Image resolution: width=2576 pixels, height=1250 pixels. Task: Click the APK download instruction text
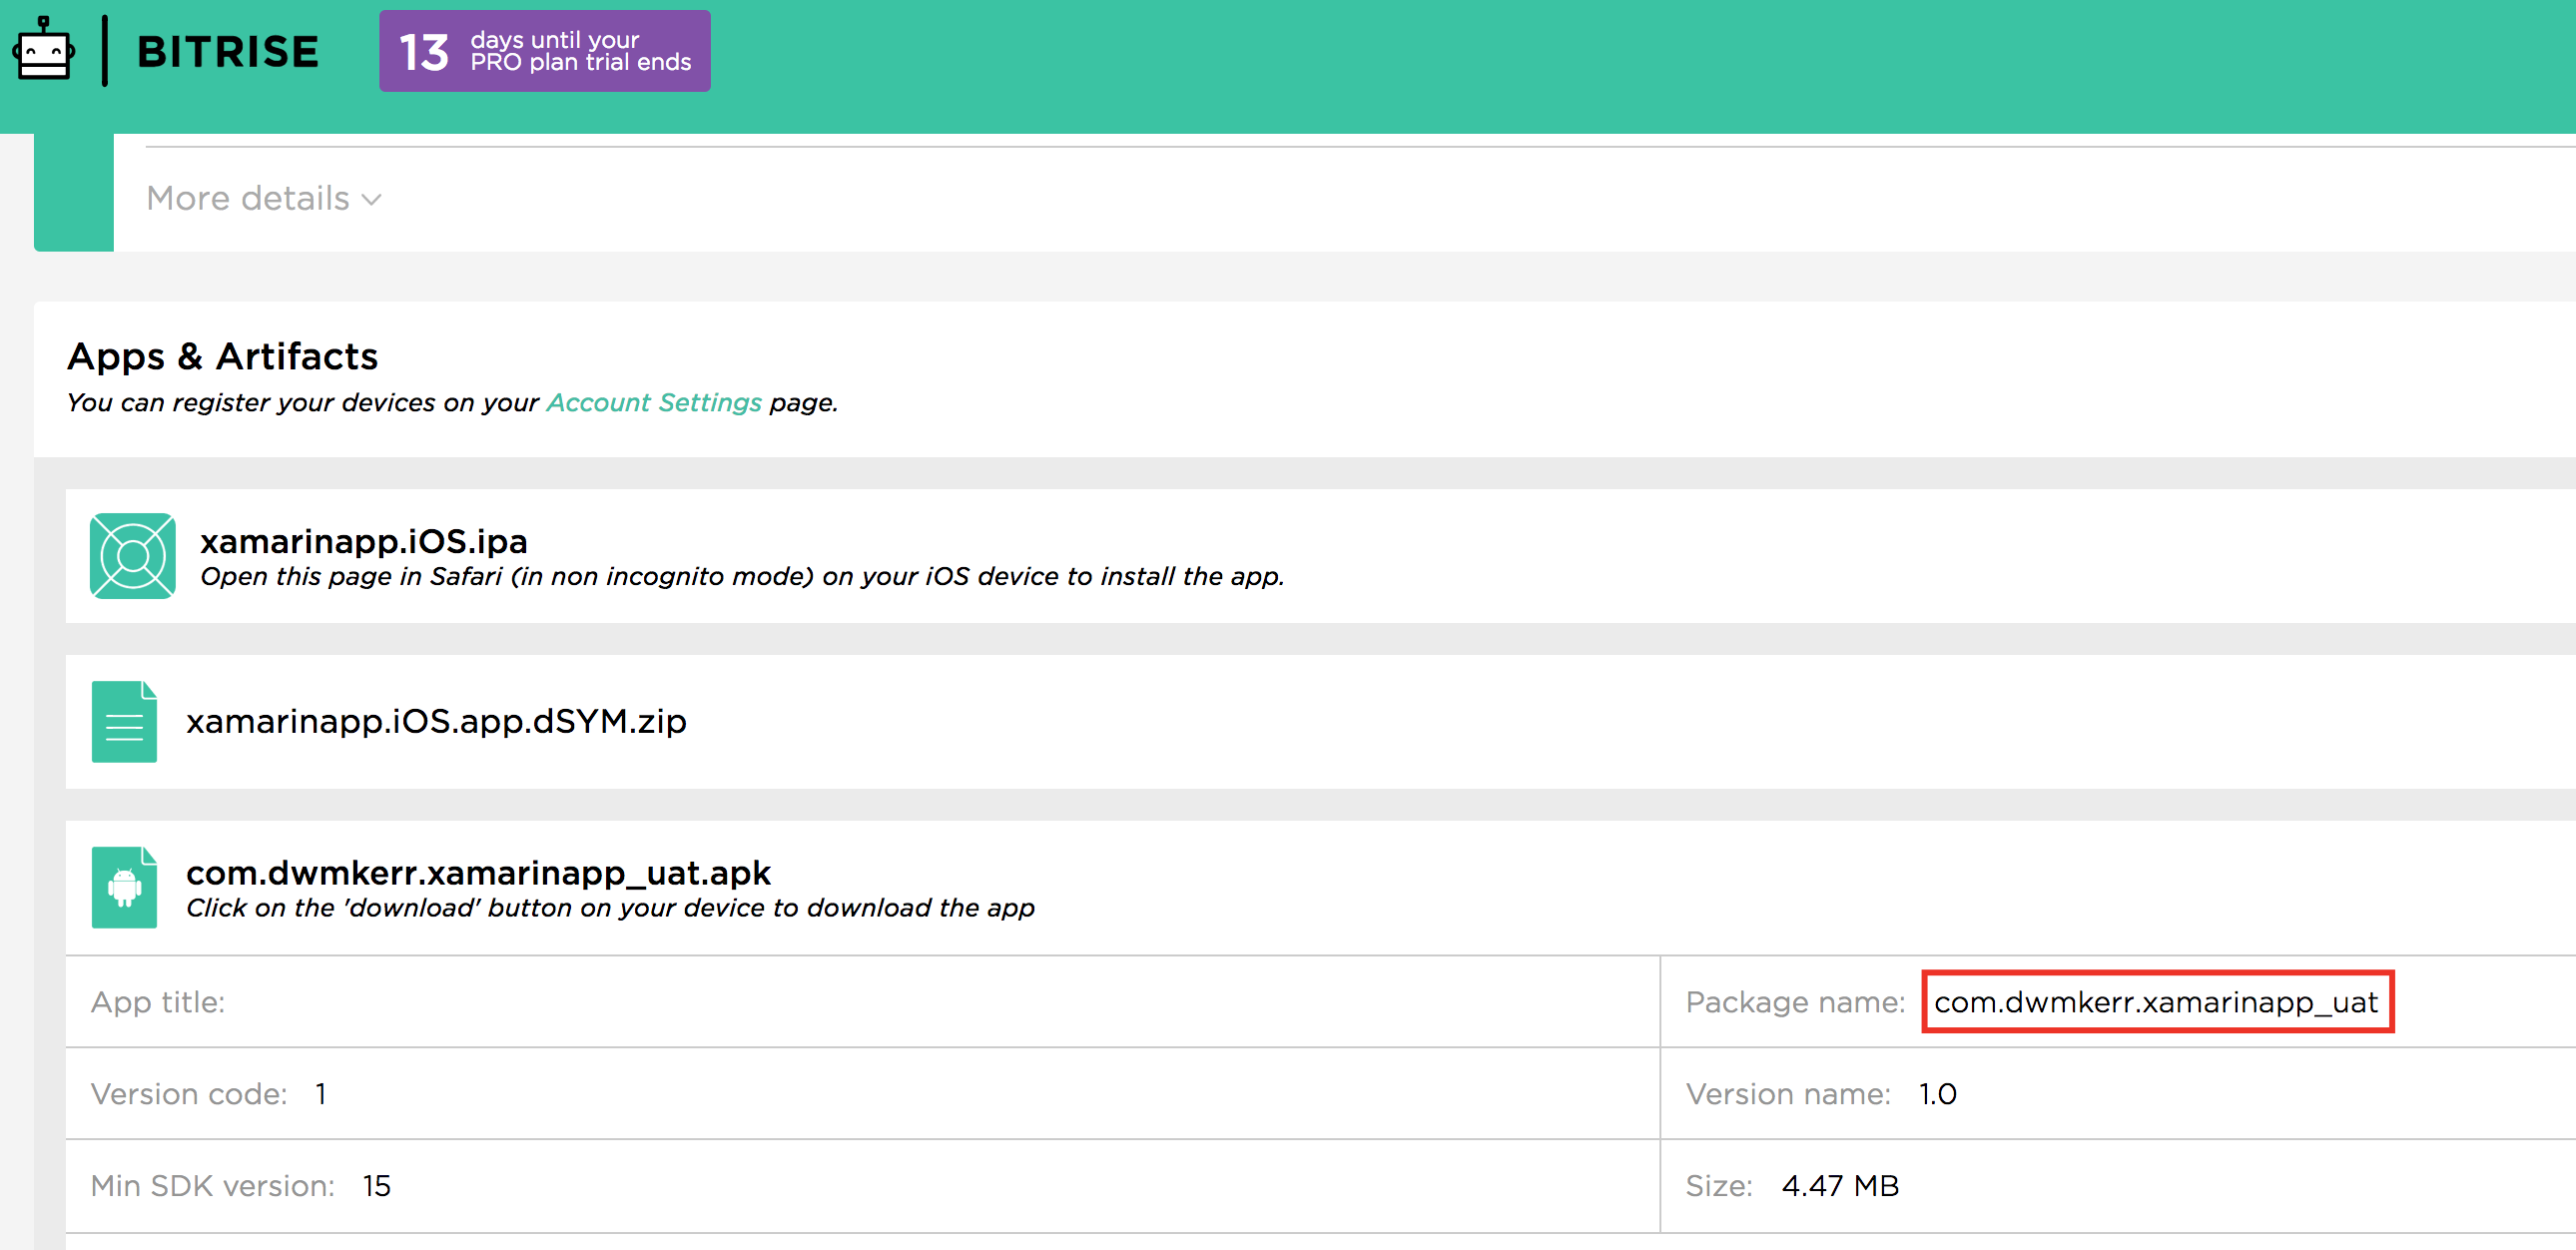point(610,908)
